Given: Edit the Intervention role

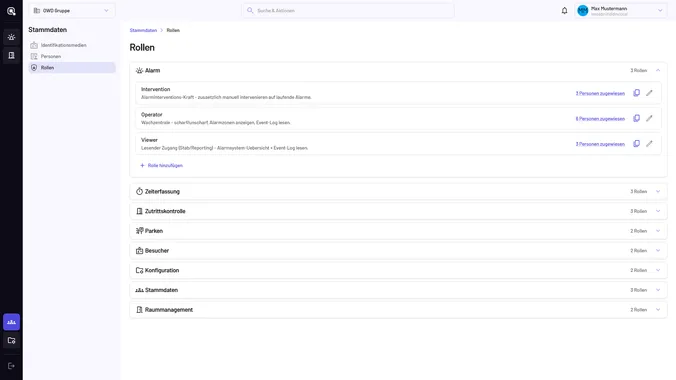Looking at the screenshot, I should point(649,93).
